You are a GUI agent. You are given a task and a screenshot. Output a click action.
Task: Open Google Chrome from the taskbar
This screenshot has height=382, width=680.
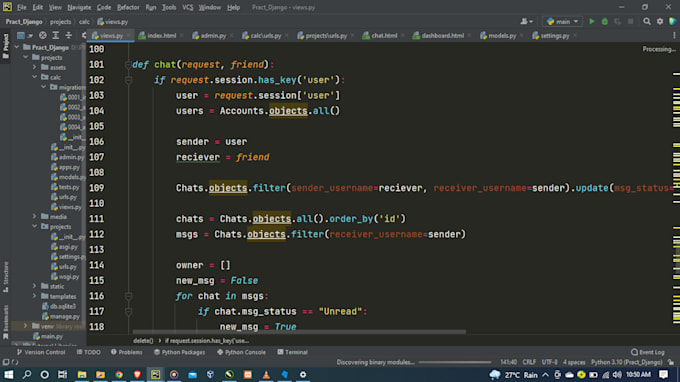point(119,375)
